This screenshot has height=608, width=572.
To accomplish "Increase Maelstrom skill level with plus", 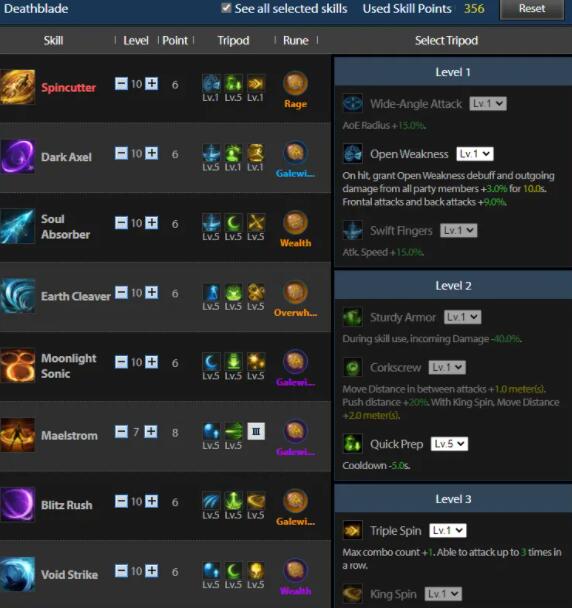I will coord(151,431).
